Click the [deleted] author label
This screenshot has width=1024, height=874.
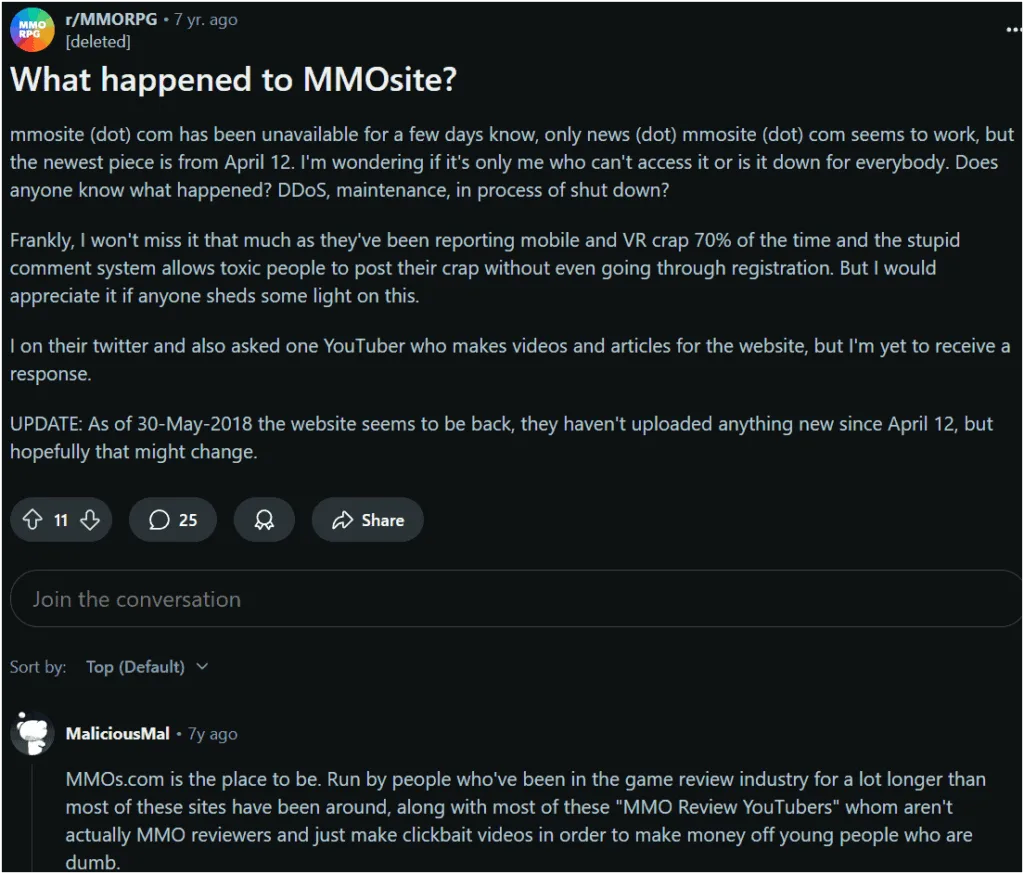[x=97, y=42]
